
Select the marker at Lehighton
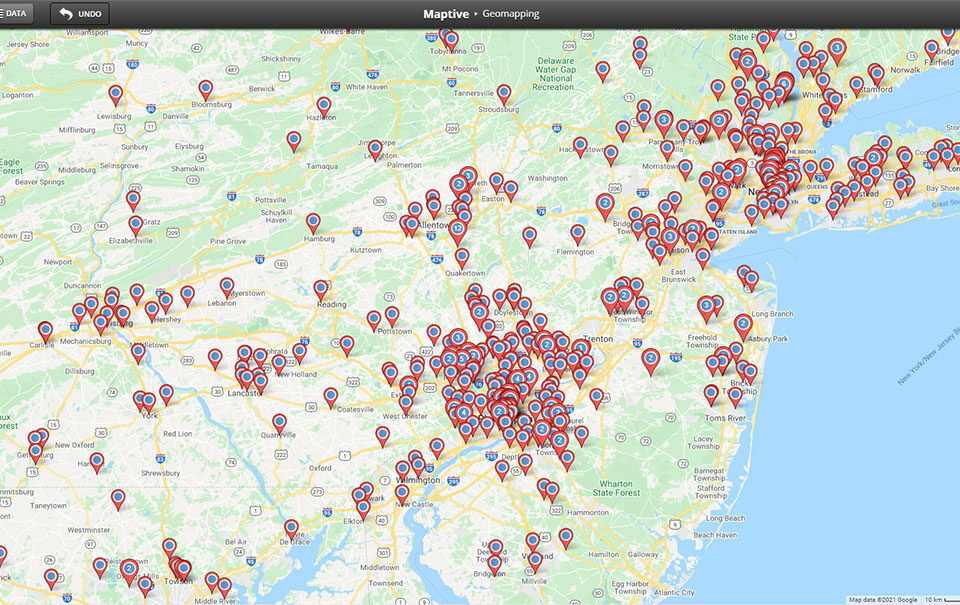click(x=375, y=149)
